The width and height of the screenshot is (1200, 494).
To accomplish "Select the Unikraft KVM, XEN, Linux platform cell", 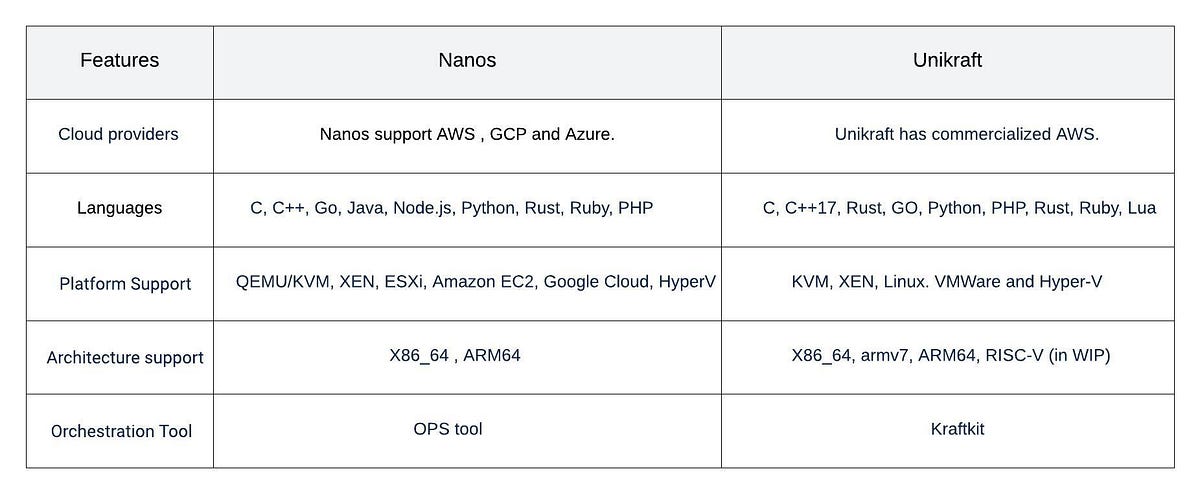I will (x=946, y=282).
